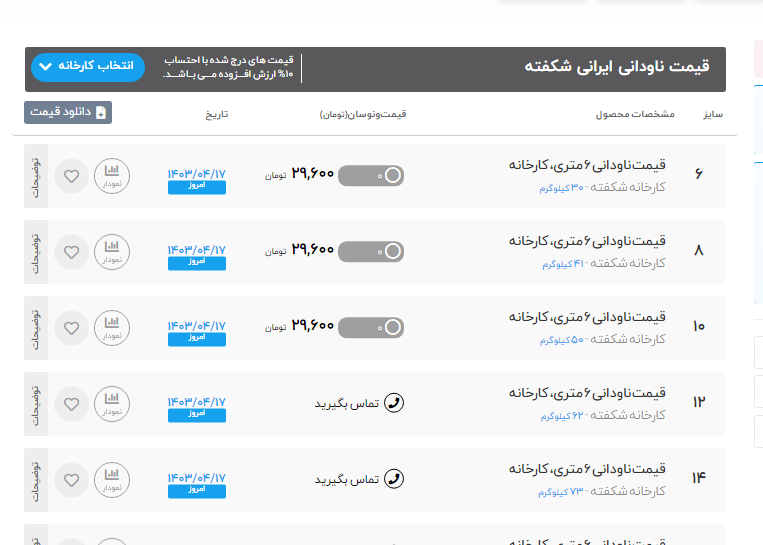Image resolution: width=763 pixels, height=545 pixels.
Task: Expand the توضیحات panel for size 10 row
Action: [36, 328]
